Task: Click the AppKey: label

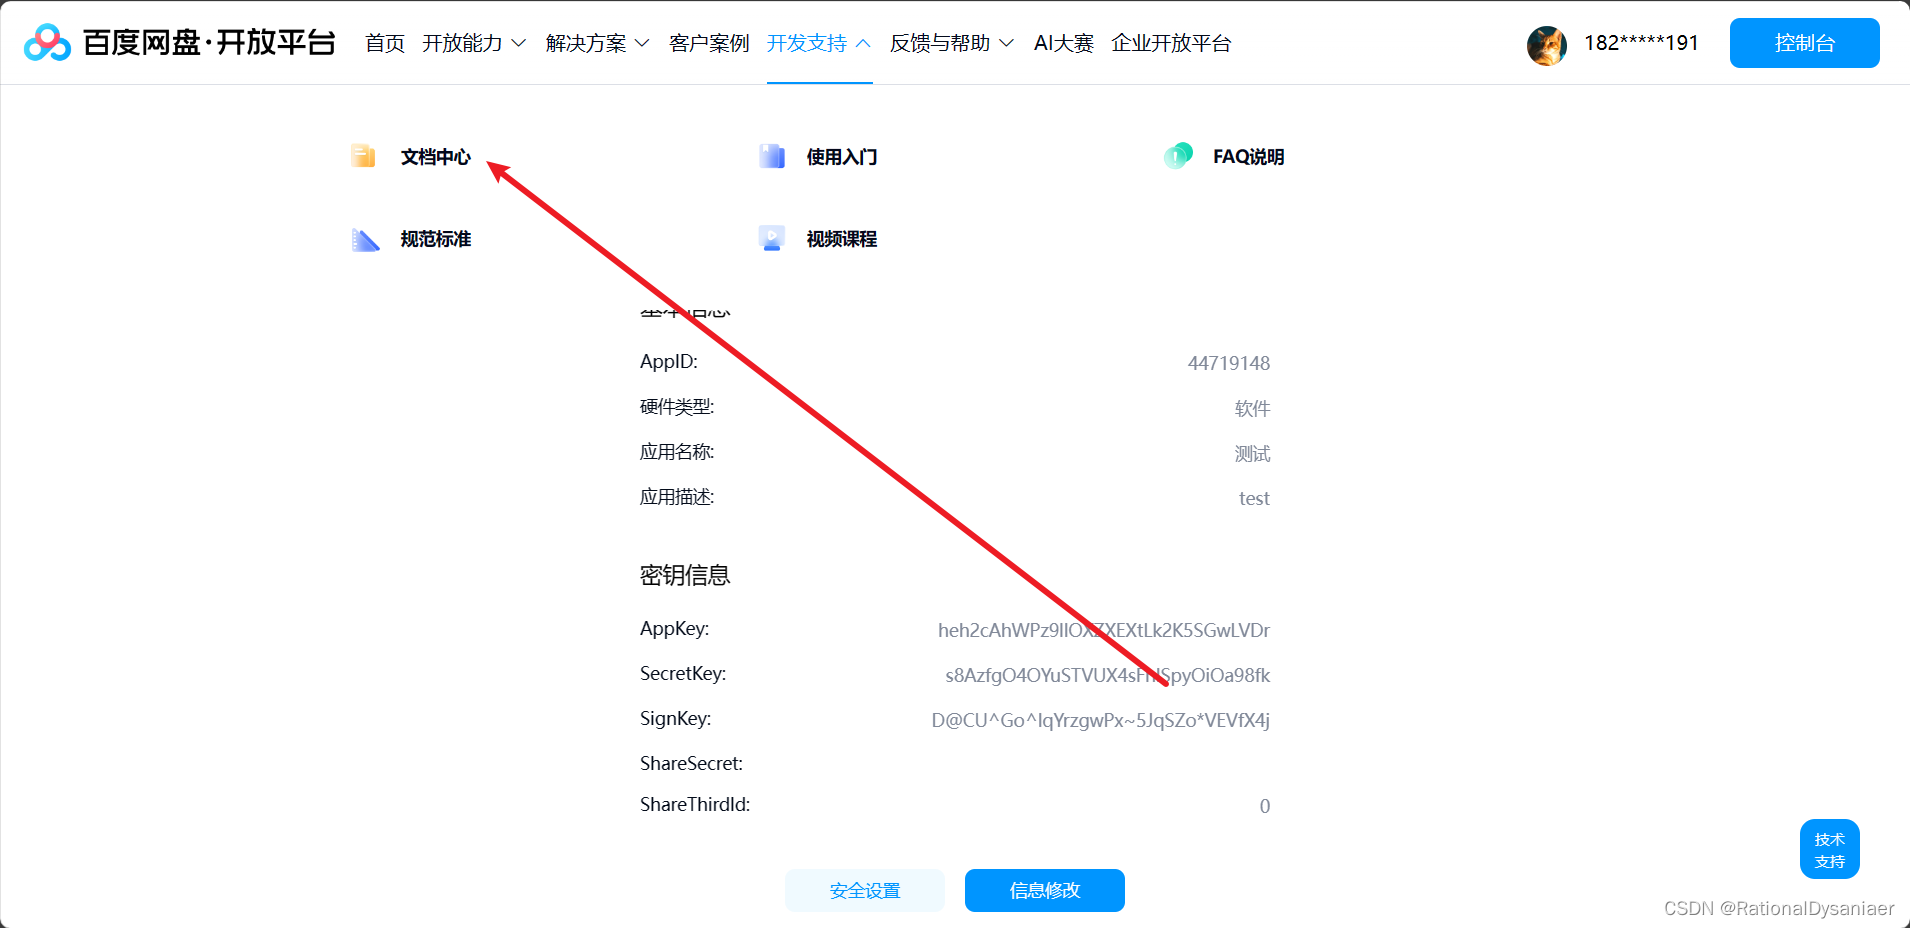Action: click(x=674, y=629)
